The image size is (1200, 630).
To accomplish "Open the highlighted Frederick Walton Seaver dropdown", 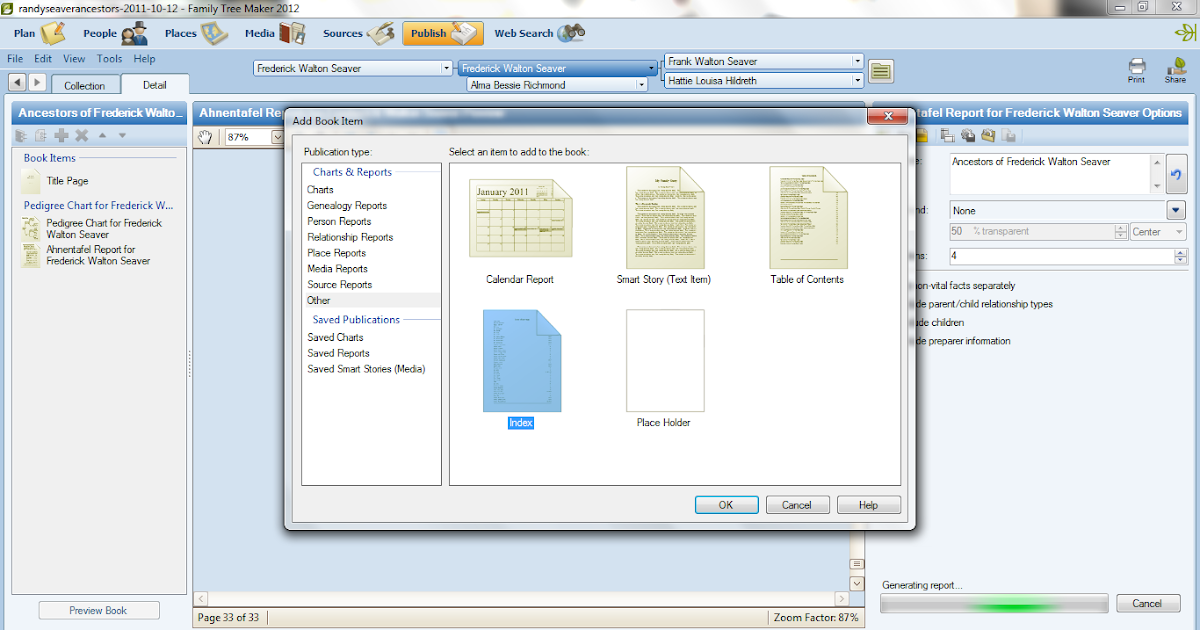I will coord(652,68).
